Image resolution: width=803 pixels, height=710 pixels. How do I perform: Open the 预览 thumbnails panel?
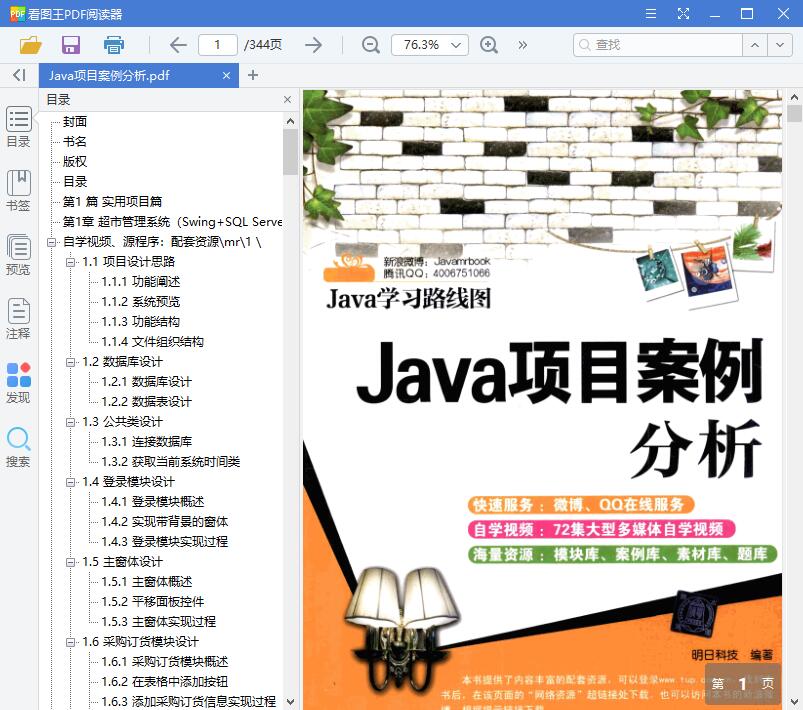click(18, 255)
